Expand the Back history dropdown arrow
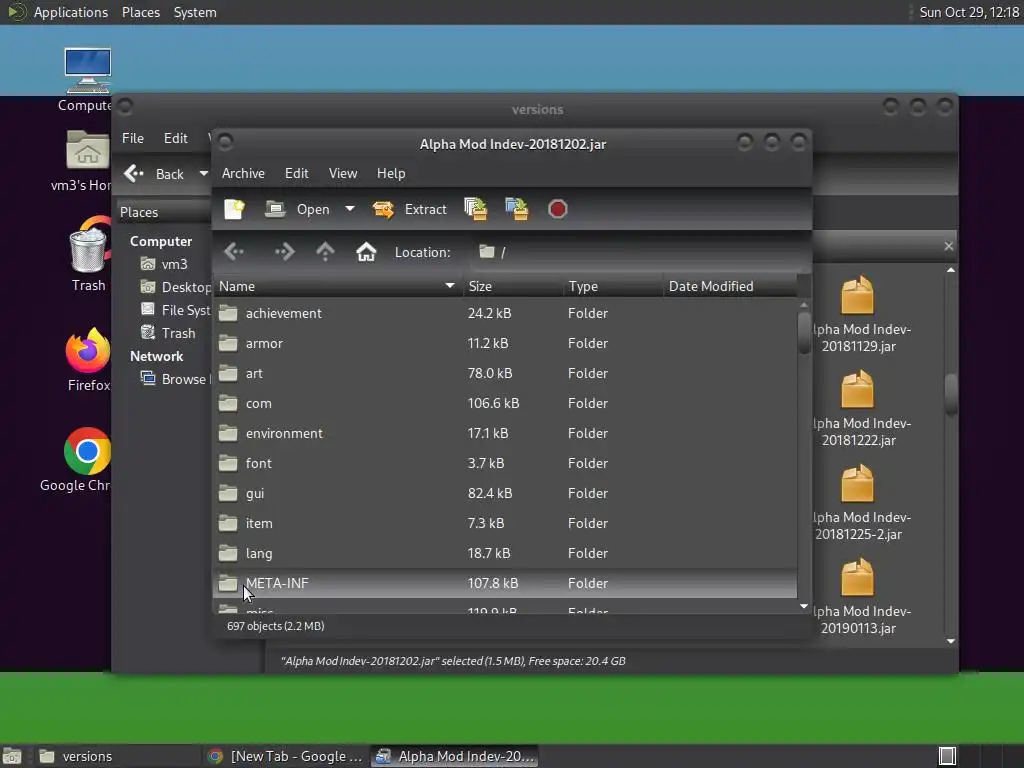 (x=203, y=174)
